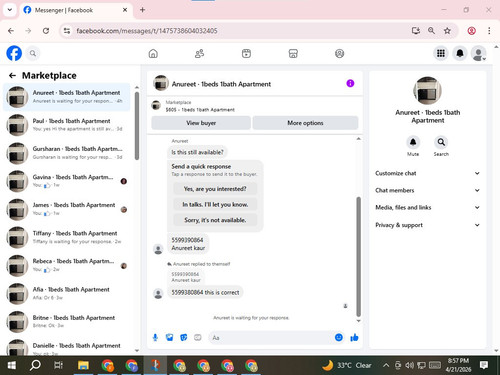Open Windows Task View button

point(59,365)
